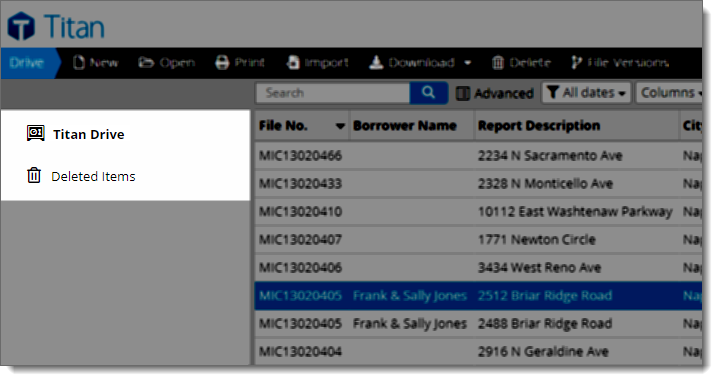Screen dimensions: 718x381
Task: Select file MIC13020406
Action: click(300, 267)
